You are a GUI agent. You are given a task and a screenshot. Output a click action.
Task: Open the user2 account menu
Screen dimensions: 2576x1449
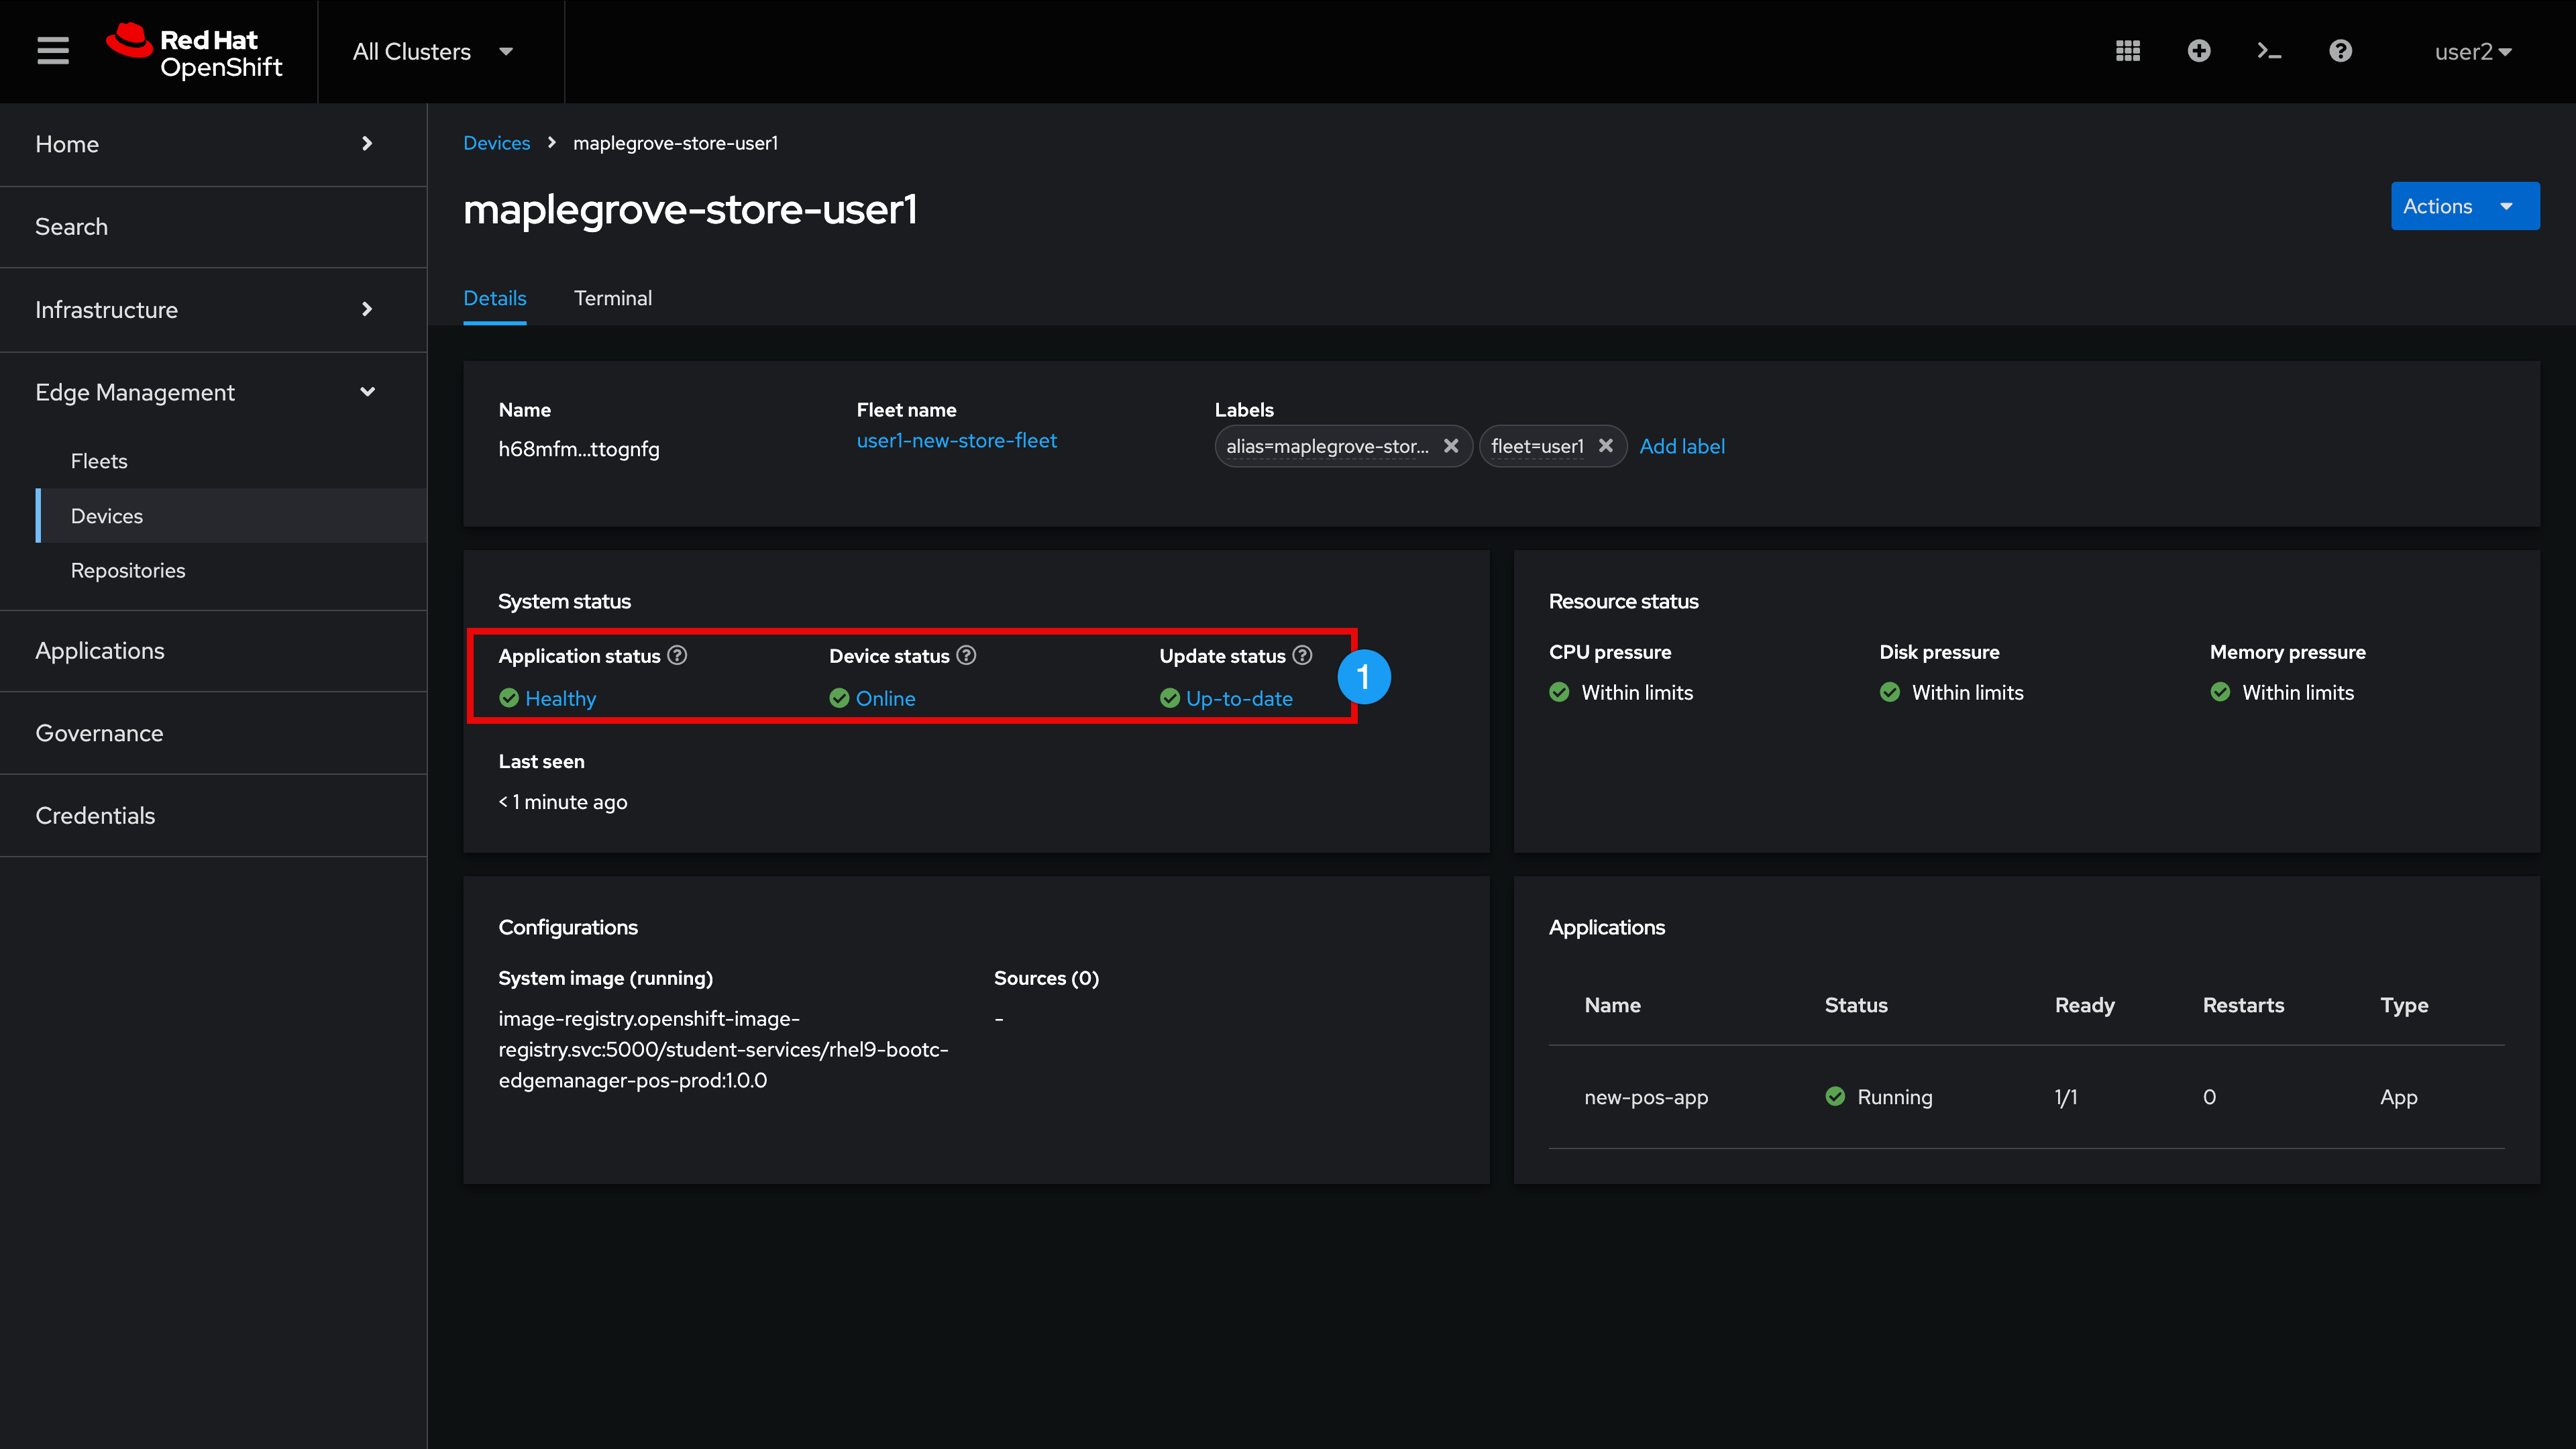pyautogui.click(x=2472, y=51)
